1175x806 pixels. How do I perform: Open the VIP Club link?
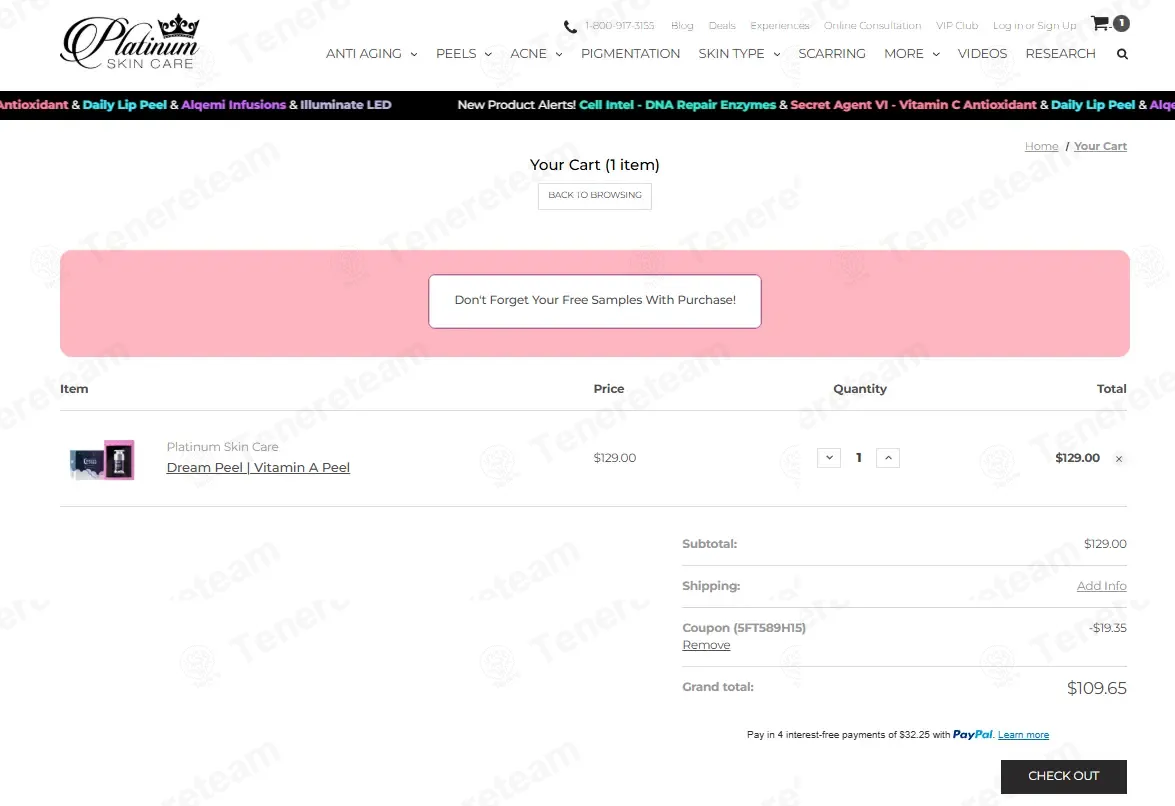click(957, 25)
